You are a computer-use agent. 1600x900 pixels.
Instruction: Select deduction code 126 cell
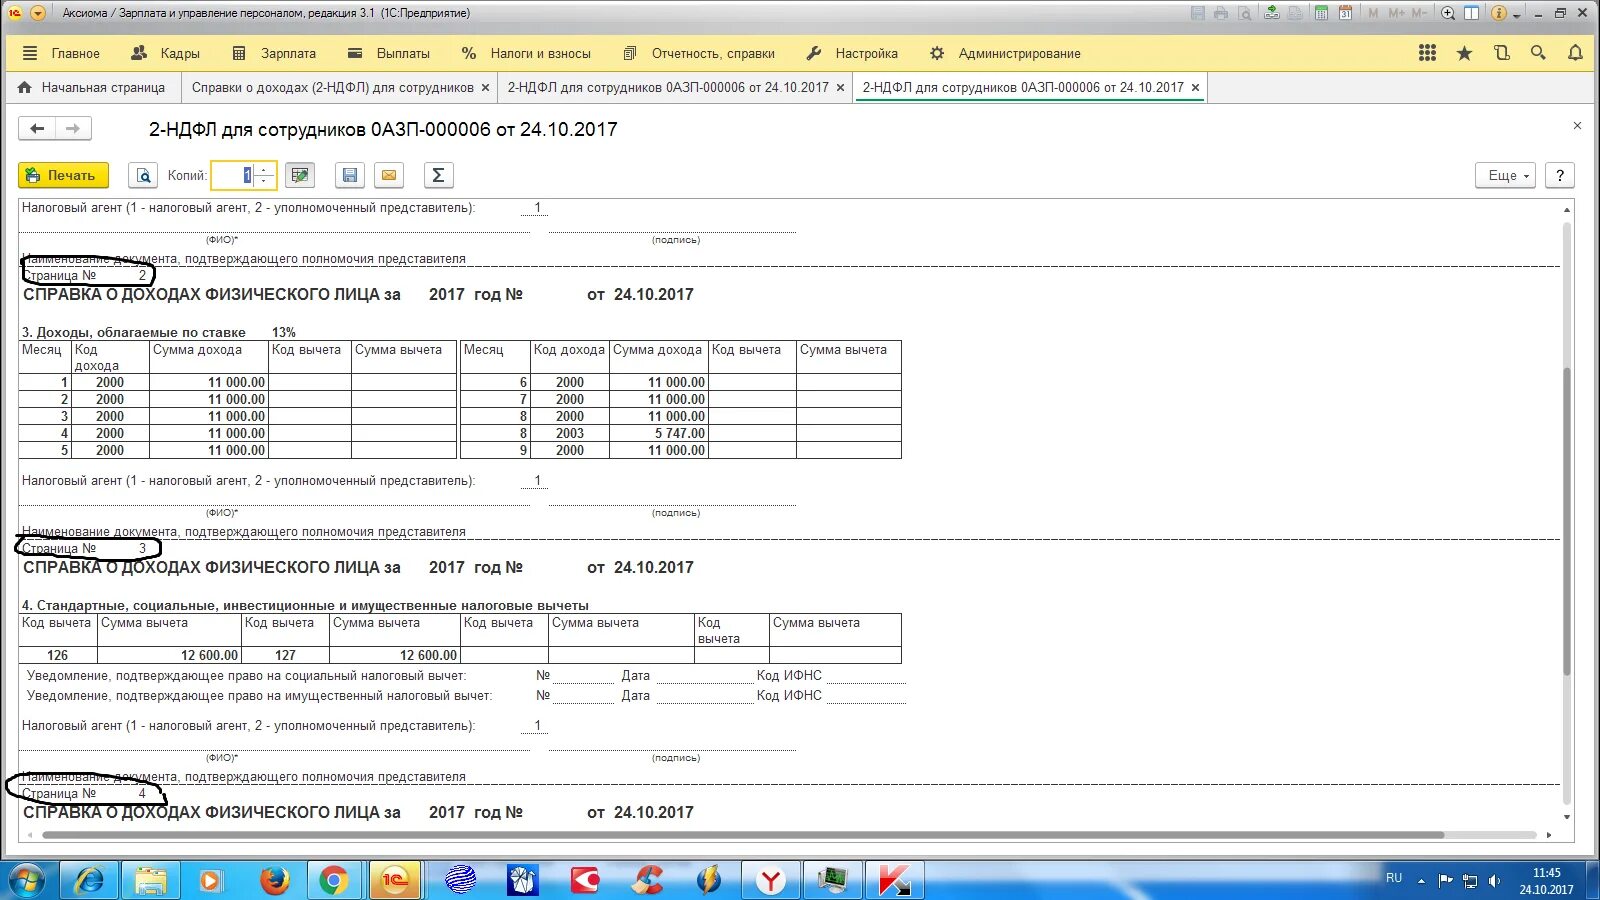coord(58,656)
